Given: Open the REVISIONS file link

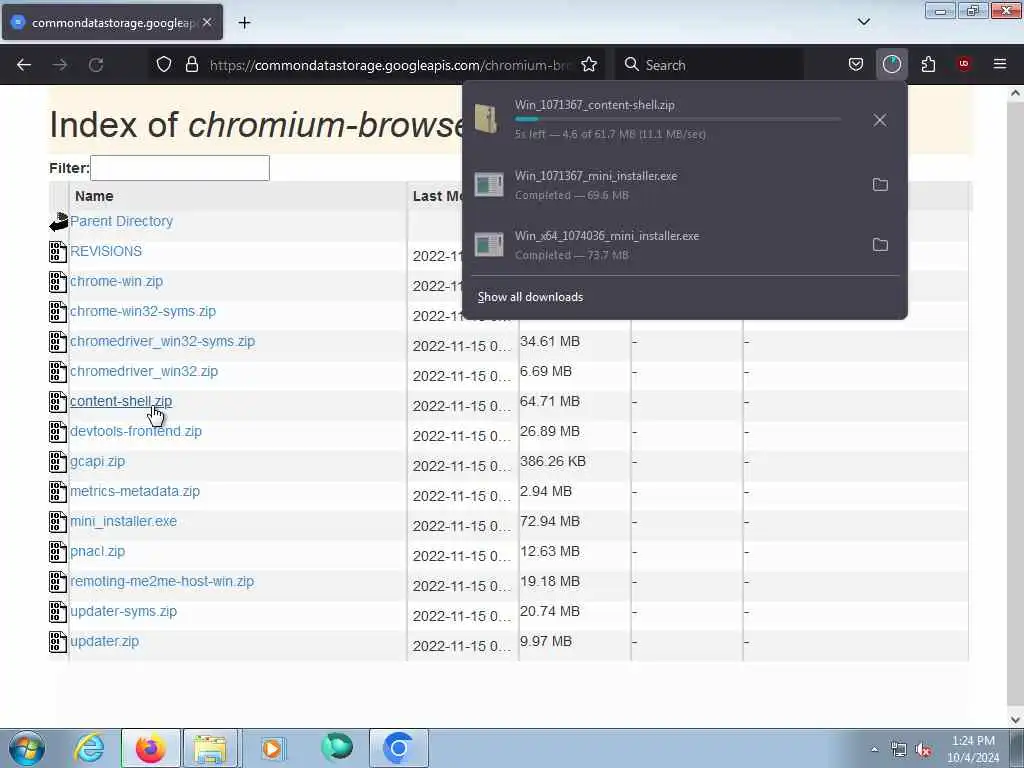Looking at the screenshot, I should 106,251.
